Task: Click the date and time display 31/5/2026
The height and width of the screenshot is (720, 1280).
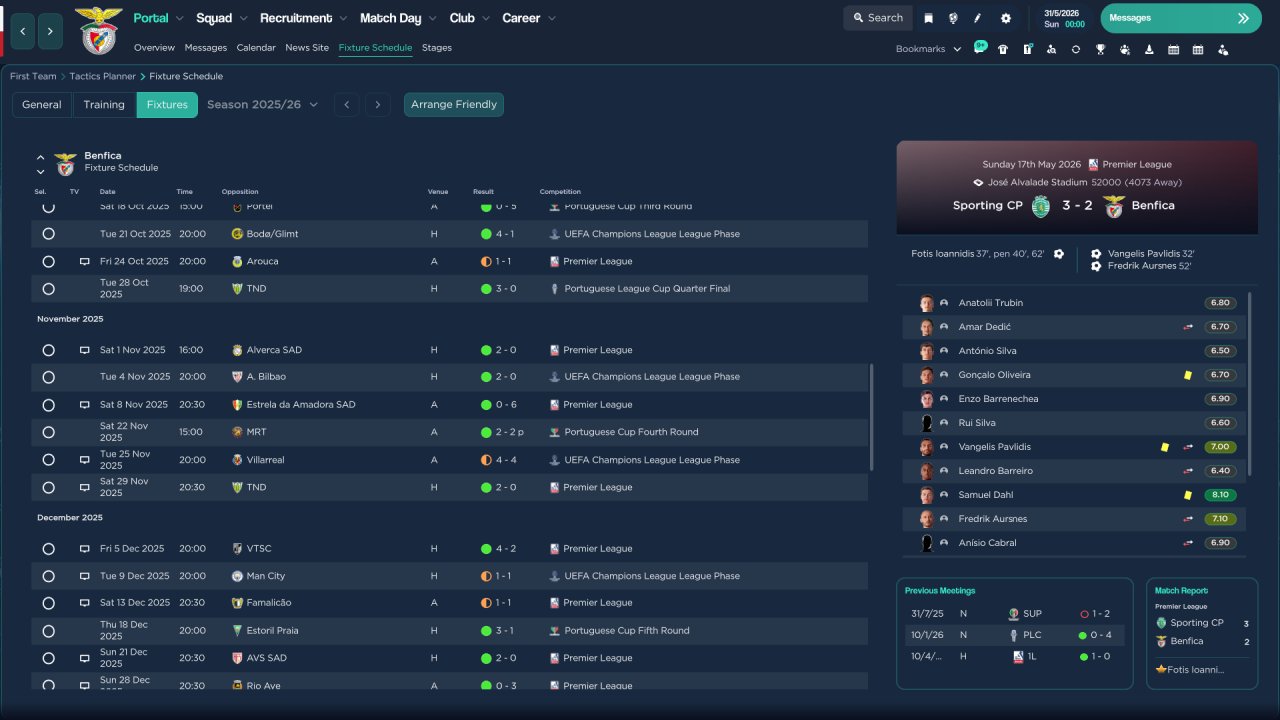Action: pyautogui.click(x=1062, y=18)
